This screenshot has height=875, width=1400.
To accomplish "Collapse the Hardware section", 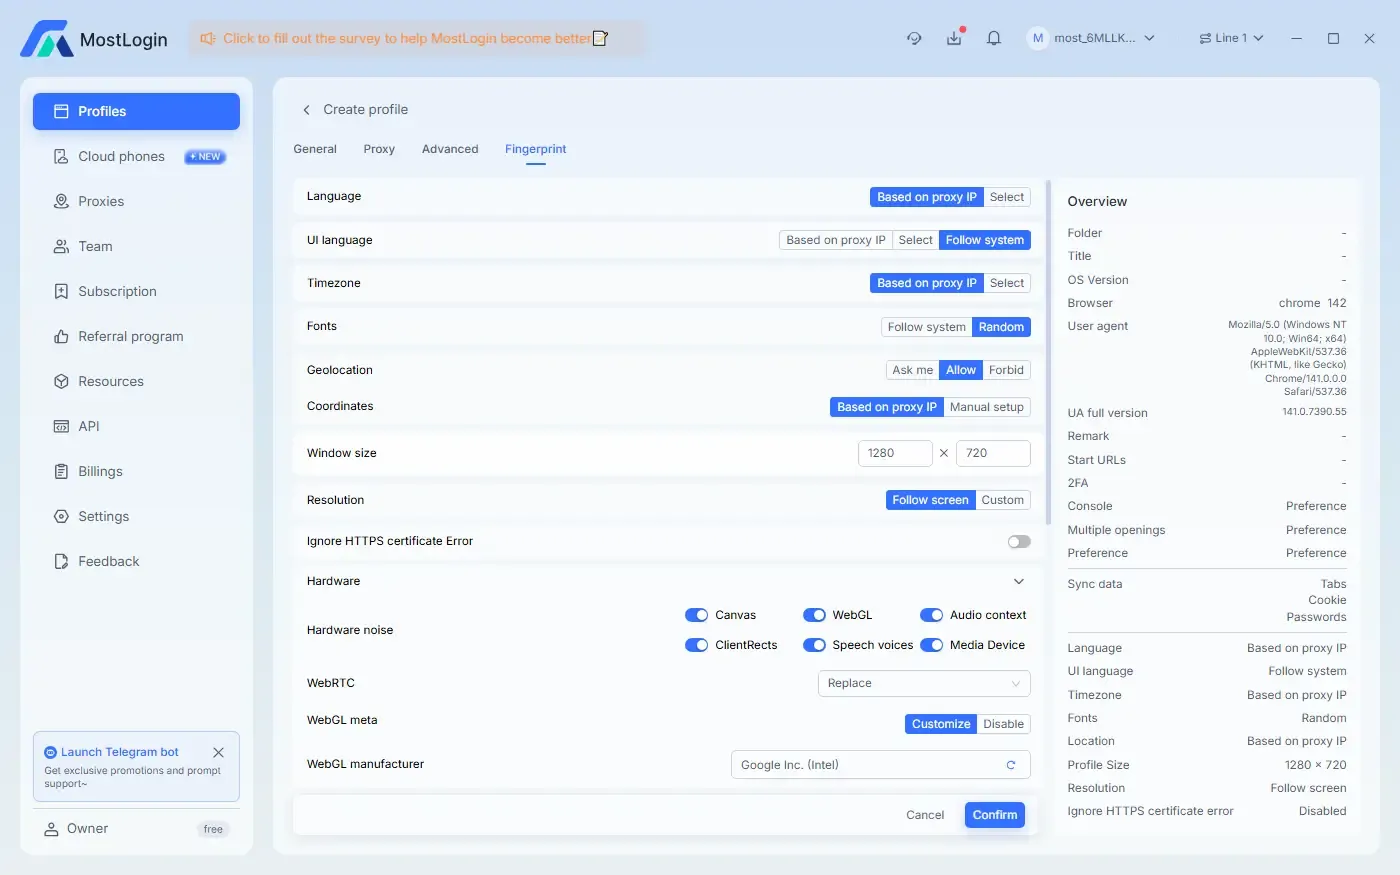I will click(x=1018, y=581).
